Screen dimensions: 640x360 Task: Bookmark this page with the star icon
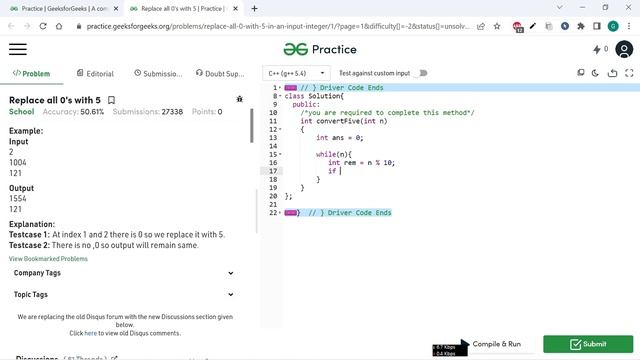coord(497,26)
